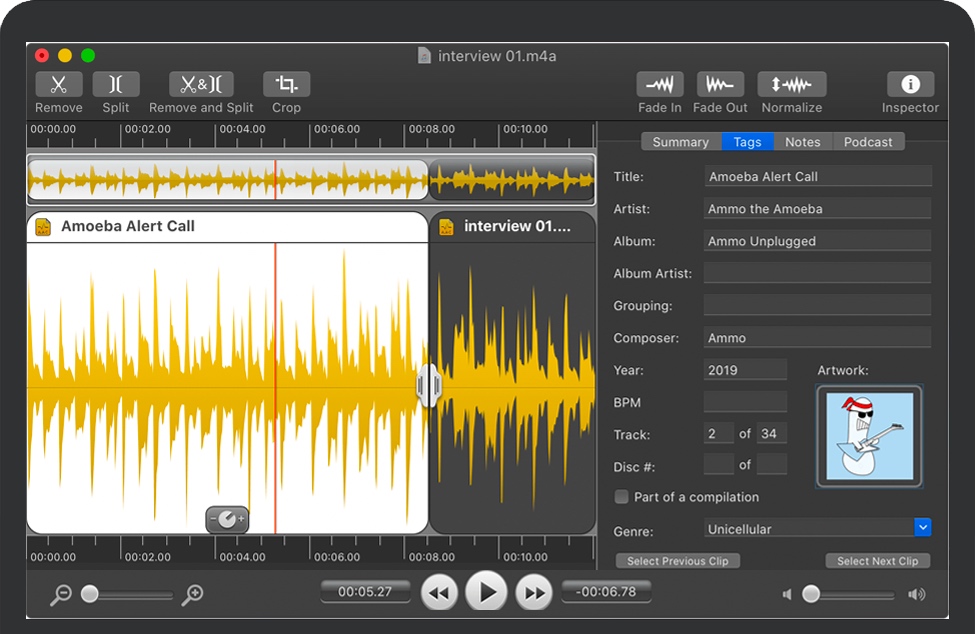Screen dimensions: 975x634
Task: Click the volume slider knob
Action: coord(811,594)
